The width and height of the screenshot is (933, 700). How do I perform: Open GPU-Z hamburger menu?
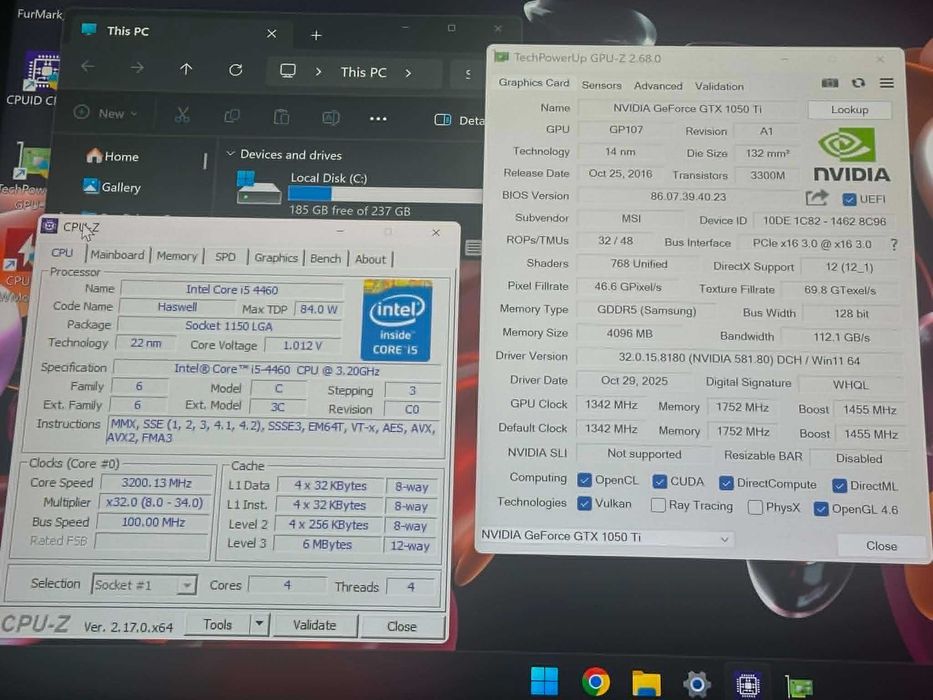point(887,83)
